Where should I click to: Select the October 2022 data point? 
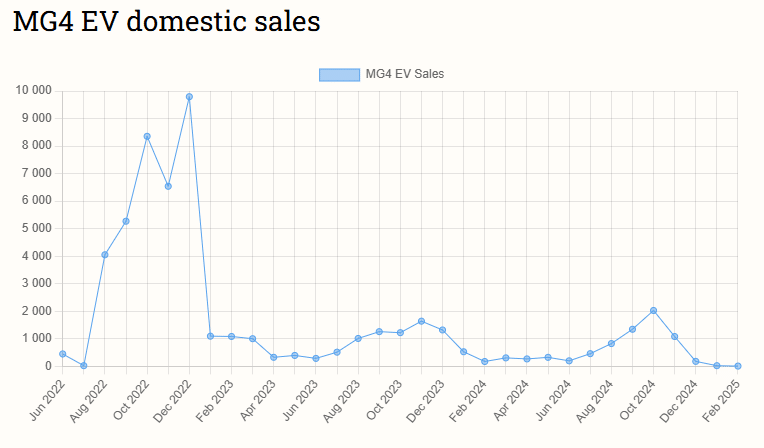(x=147, y=136)
